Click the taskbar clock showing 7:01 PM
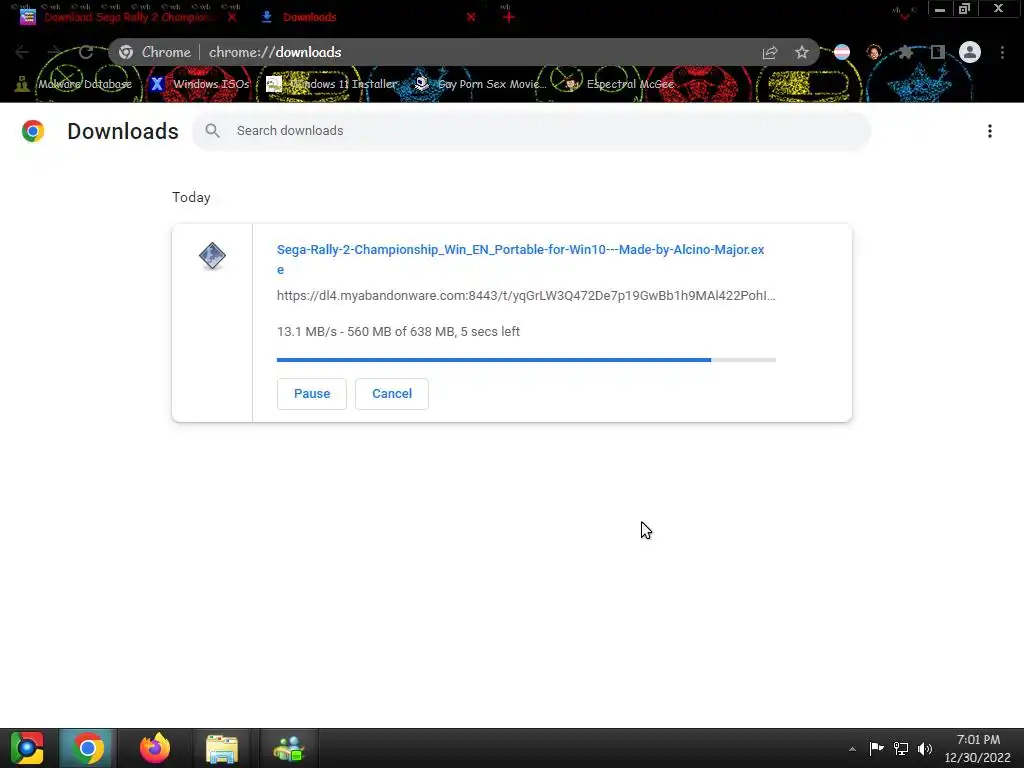1024x768 pixels. click(x=978, y=748)
